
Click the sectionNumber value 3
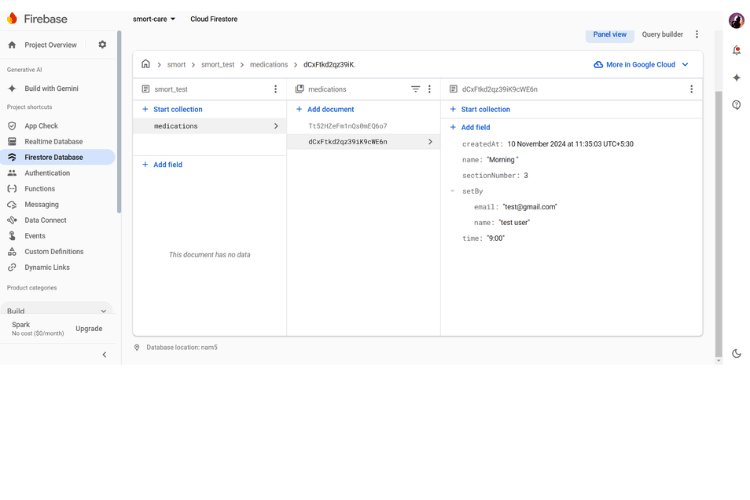[x=526, y=176]
